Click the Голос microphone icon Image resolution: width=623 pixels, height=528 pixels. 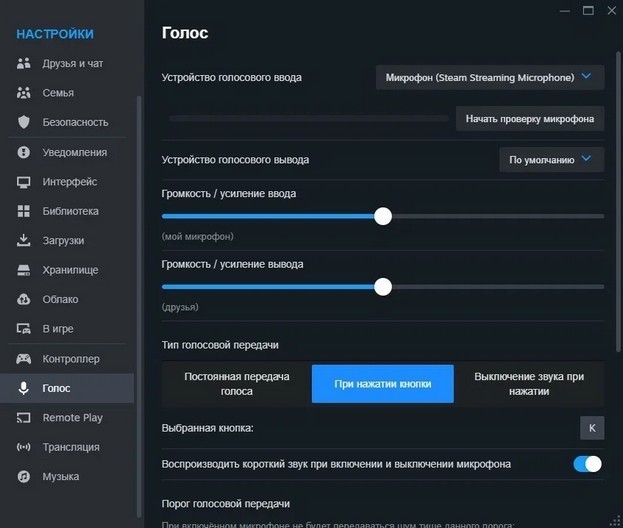(x=23, y=388)
